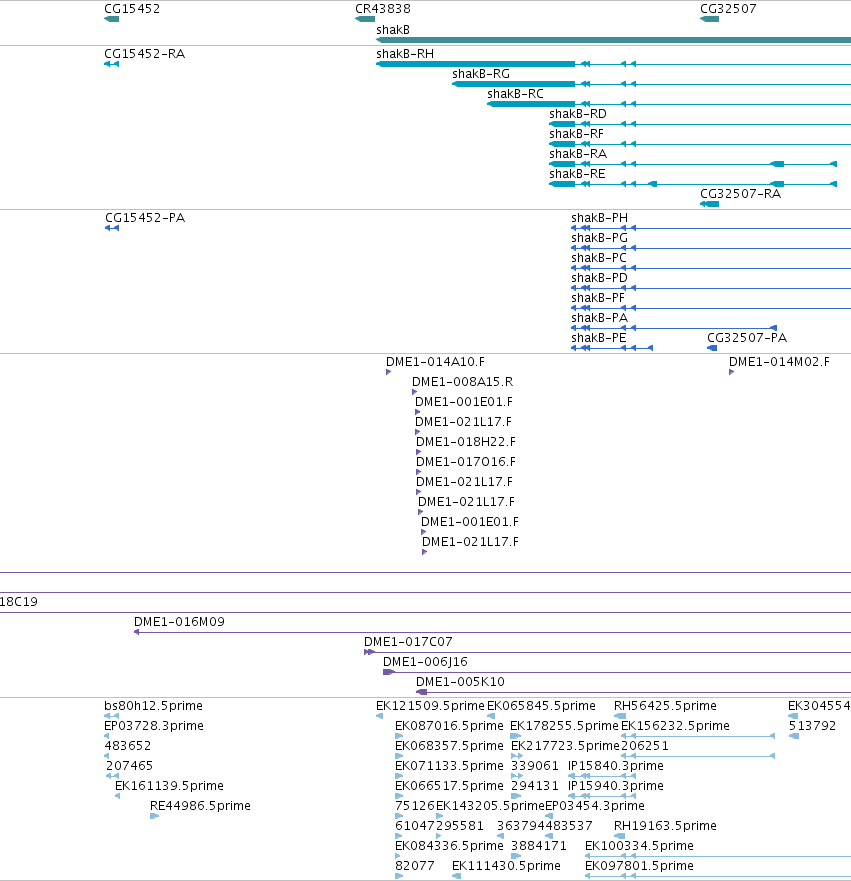Click the DME1-008A15.R BAC end label

462,382
